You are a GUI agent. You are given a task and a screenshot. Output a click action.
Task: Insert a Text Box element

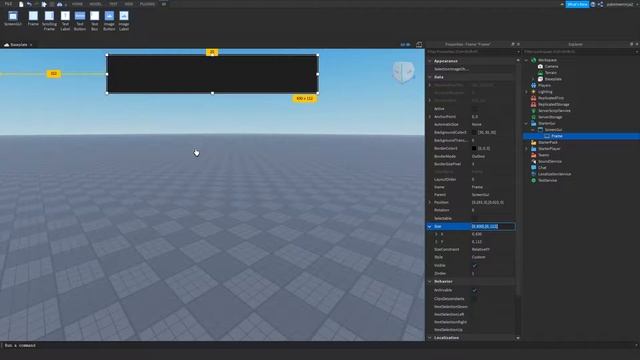(94, 20)
